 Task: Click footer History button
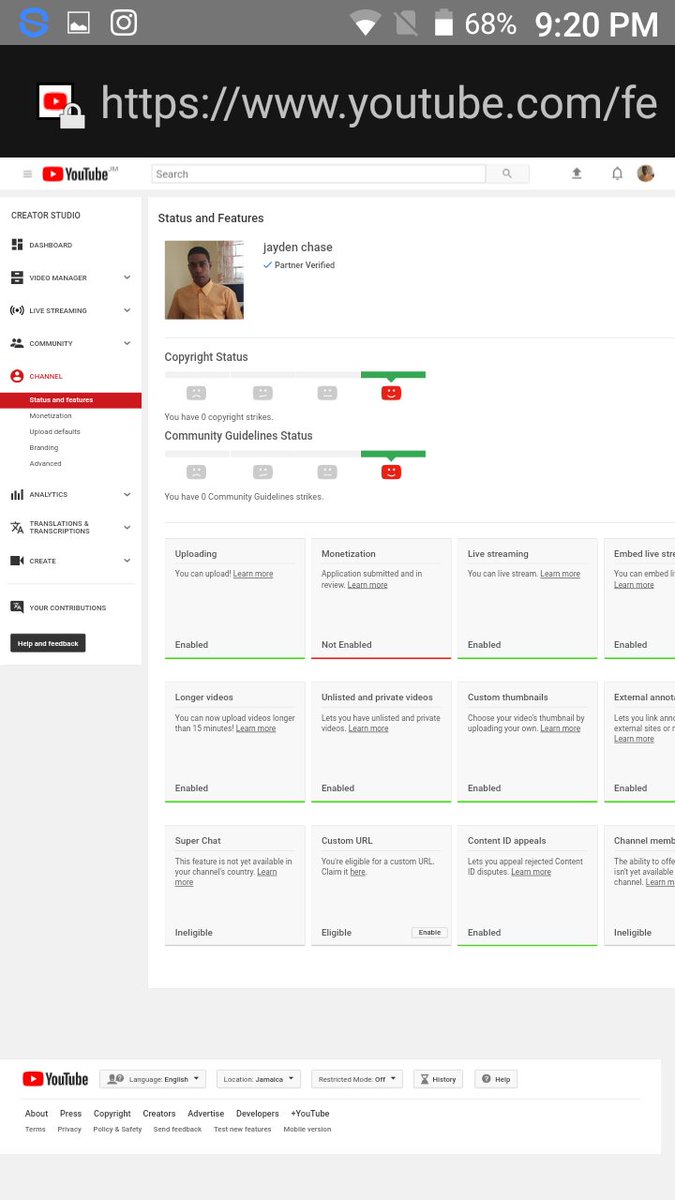click(438, 1079)
